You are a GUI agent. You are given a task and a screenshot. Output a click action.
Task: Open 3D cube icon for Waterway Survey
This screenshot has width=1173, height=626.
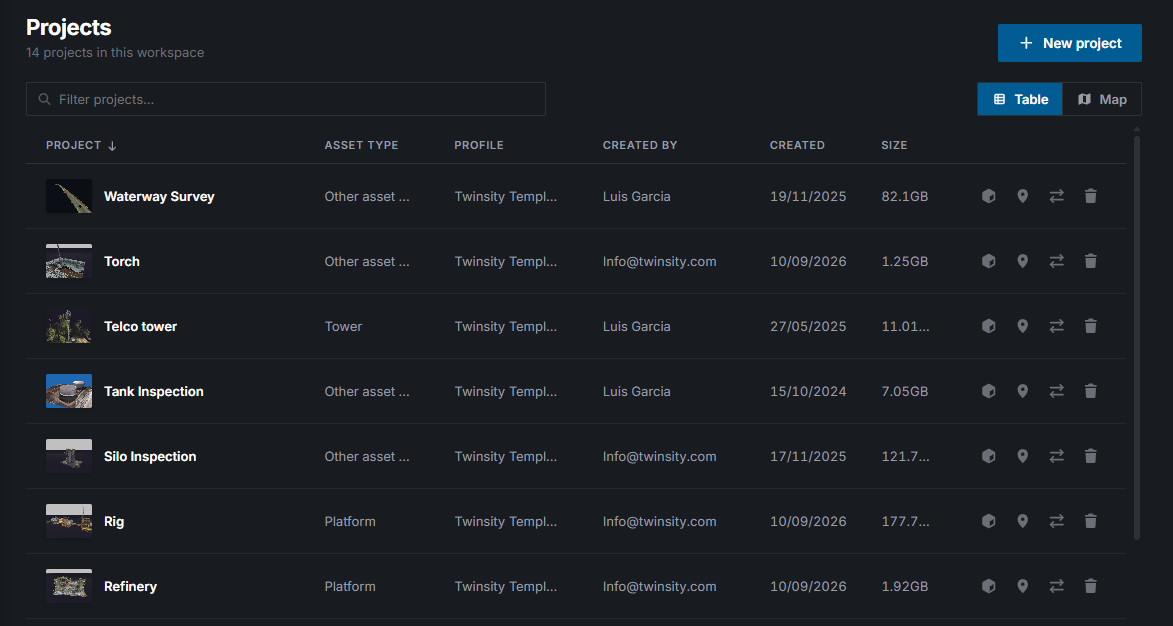988,196
